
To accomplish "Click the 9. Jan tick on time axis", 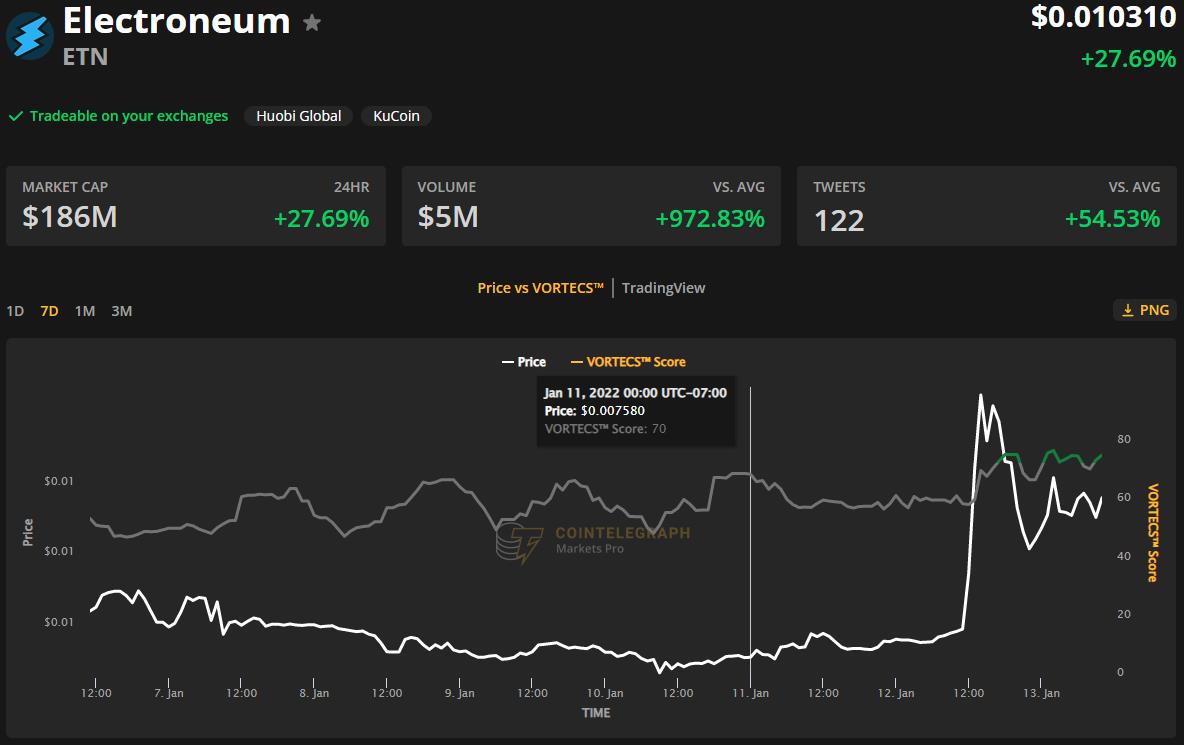I will [x=459, y=693].
